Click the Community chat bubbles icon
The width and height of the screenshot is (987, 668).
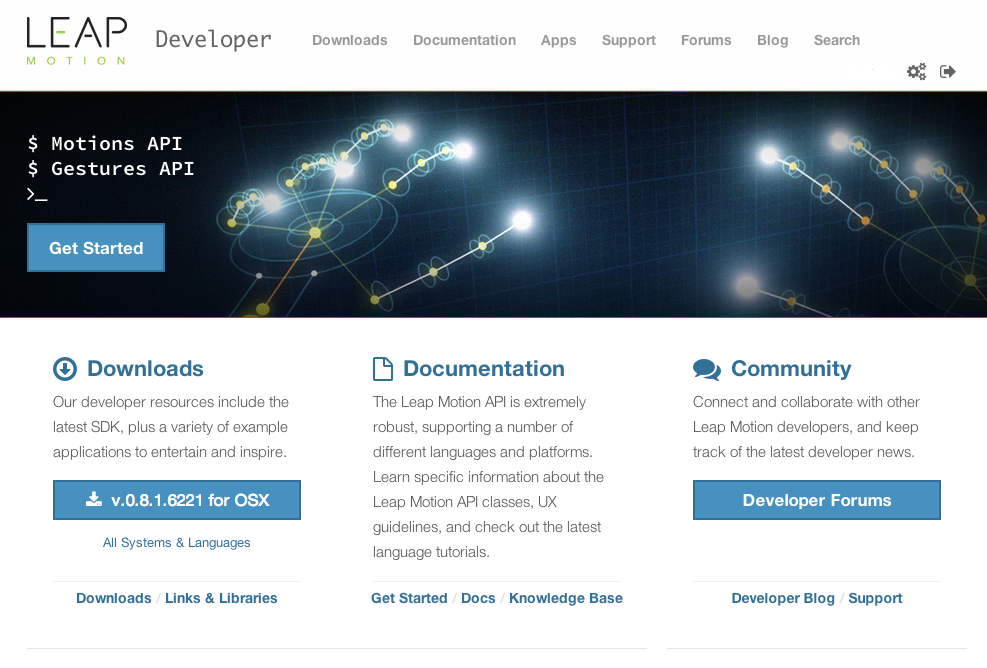coord(707,370)
